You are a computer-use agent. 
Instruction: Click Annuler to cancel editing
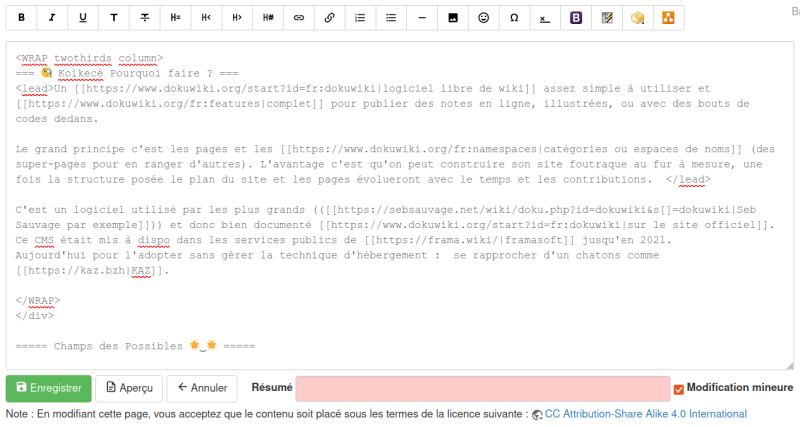[202, 388]
